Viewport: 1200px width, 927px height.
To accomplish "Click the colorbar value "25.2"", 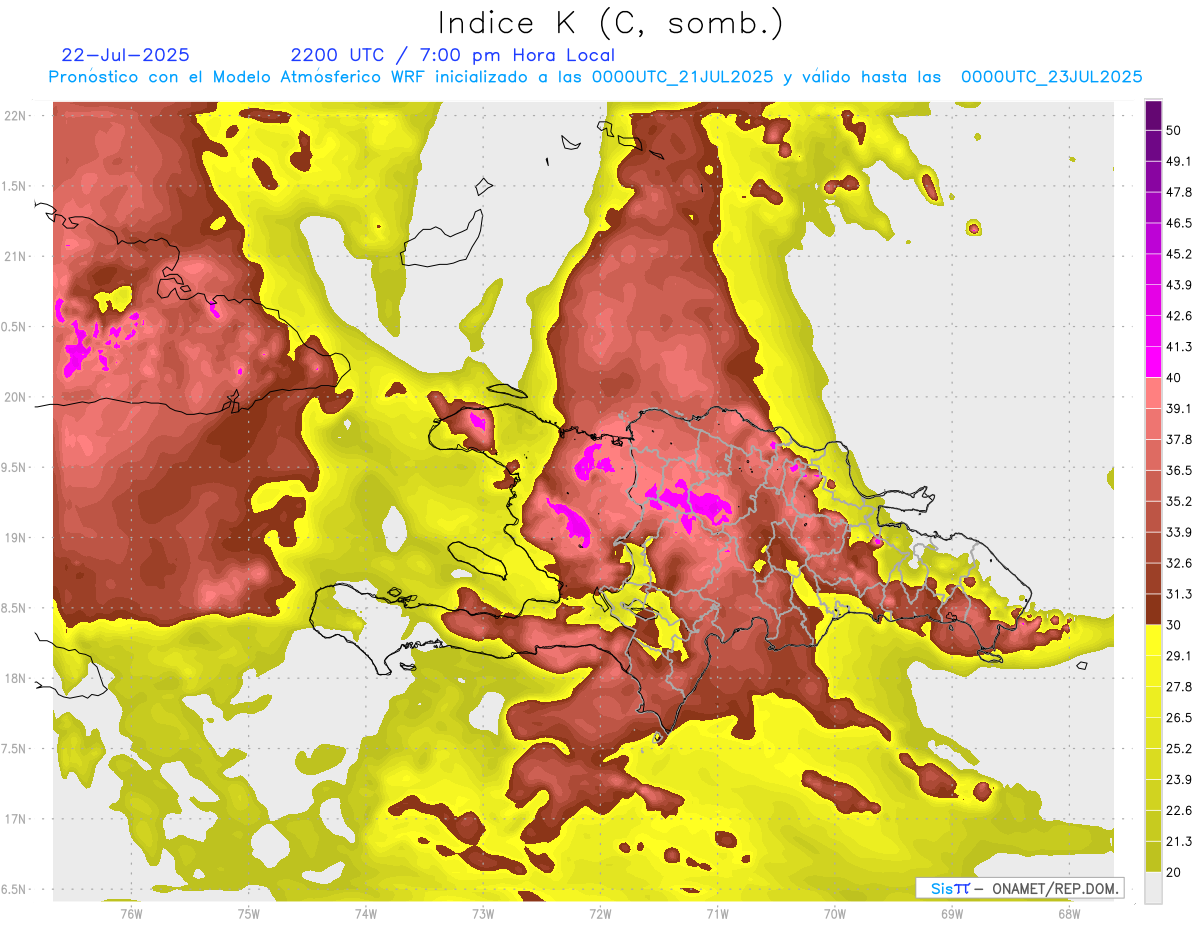I will (1179, 748).
